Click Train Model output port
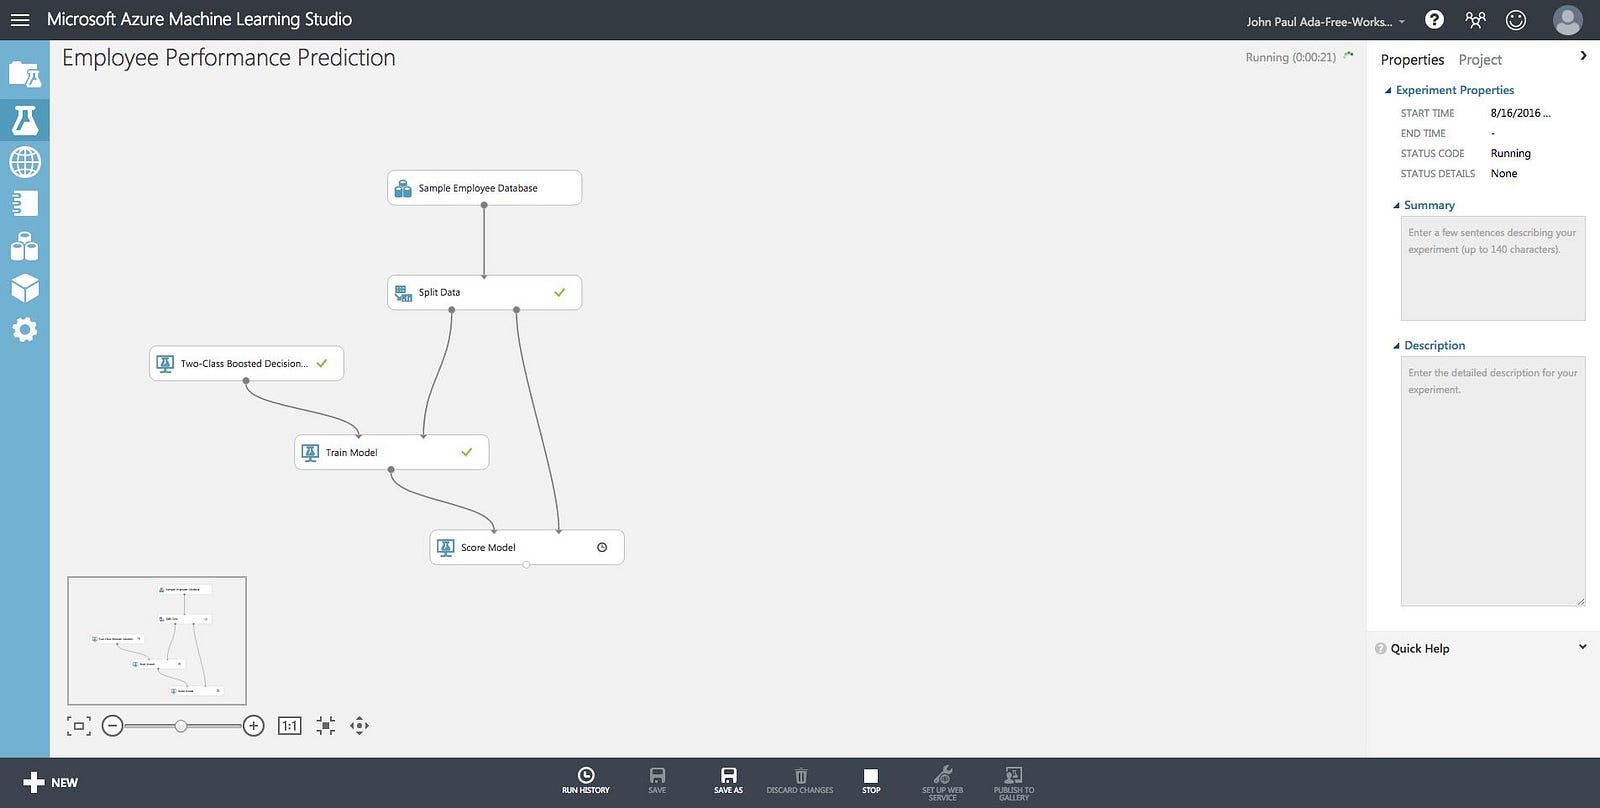This screenshot has height=808, width=1600. click(391, 470)
